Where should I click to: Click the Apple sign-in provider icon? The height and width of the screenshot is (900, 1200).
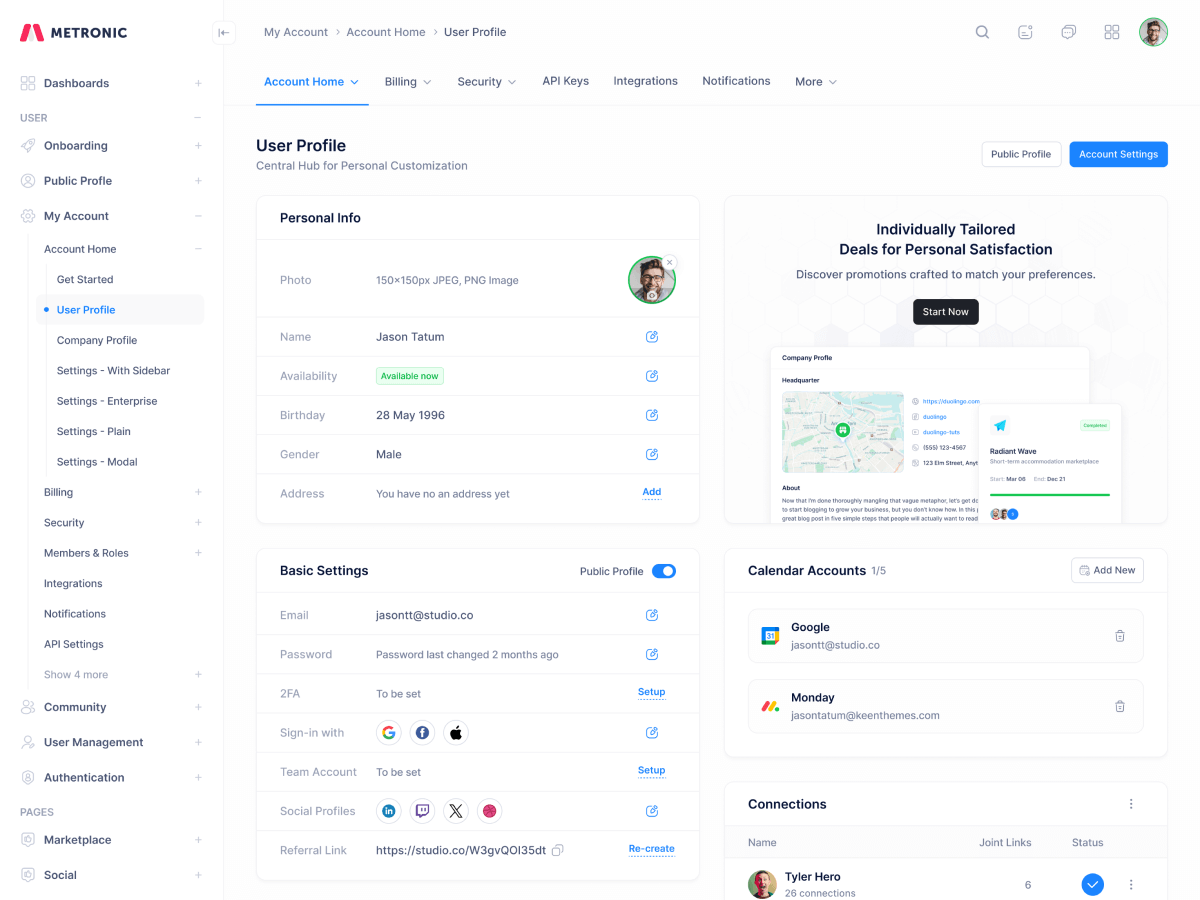(x=456, y=732)
